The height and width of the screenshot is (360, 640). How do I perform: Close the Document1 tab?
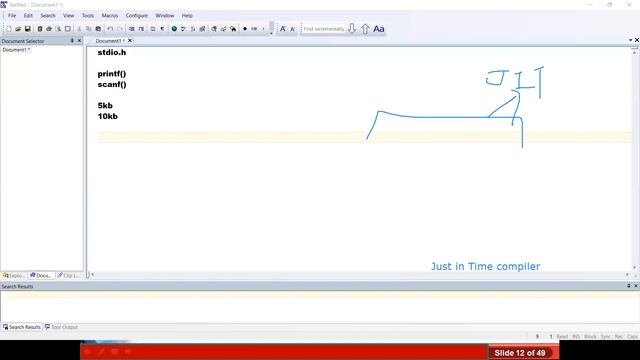(130, 41)
